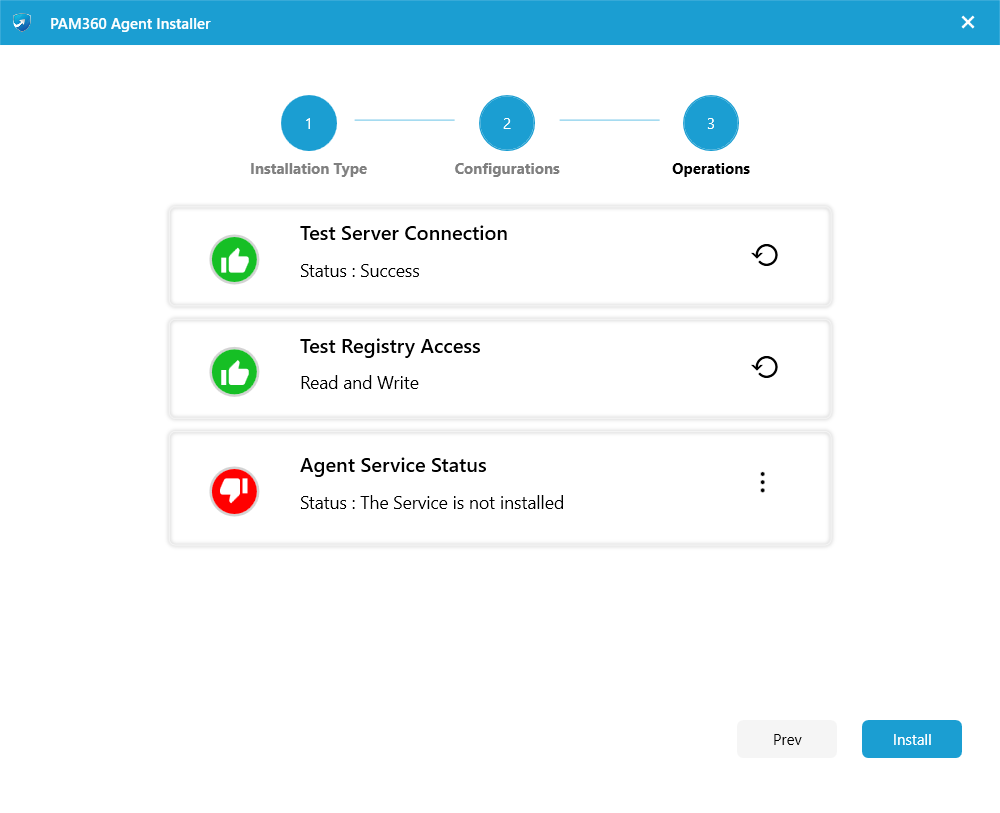This screenshot has width=1000, height=813.
Task: Go to step 1 circle
Action: 309,123
